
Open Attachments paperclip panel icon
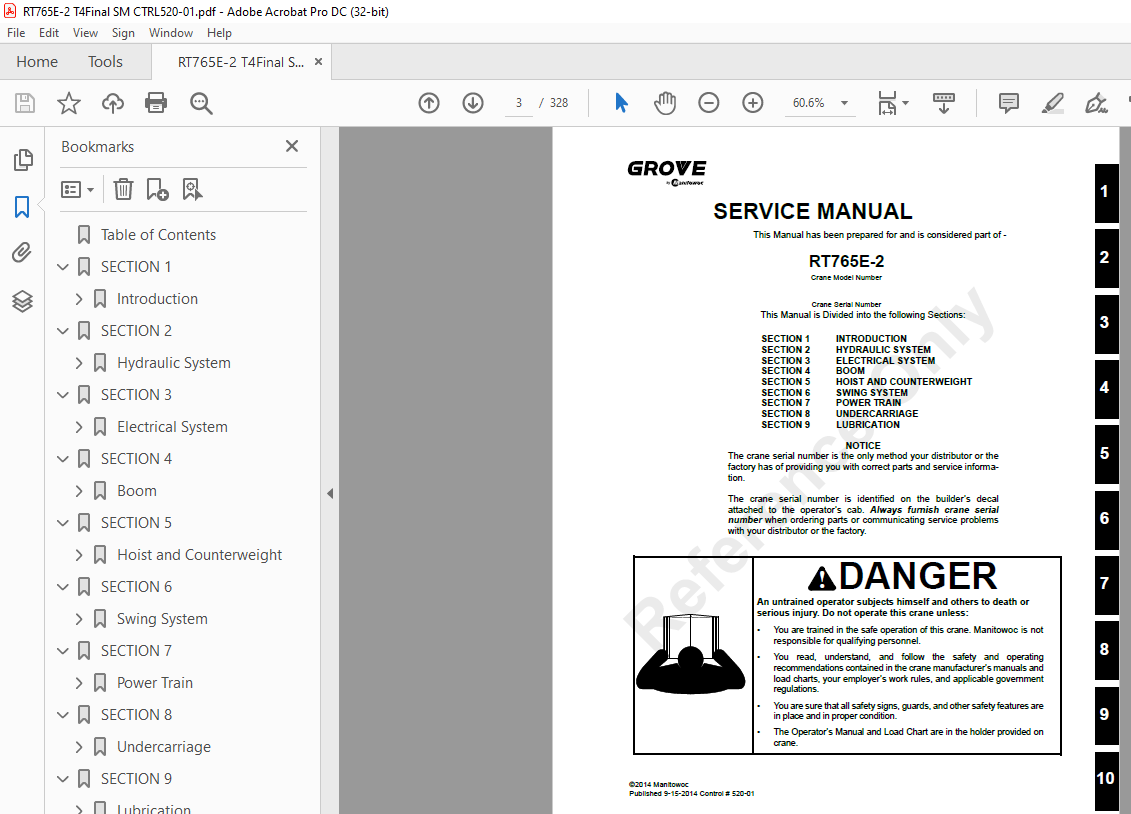22,252
